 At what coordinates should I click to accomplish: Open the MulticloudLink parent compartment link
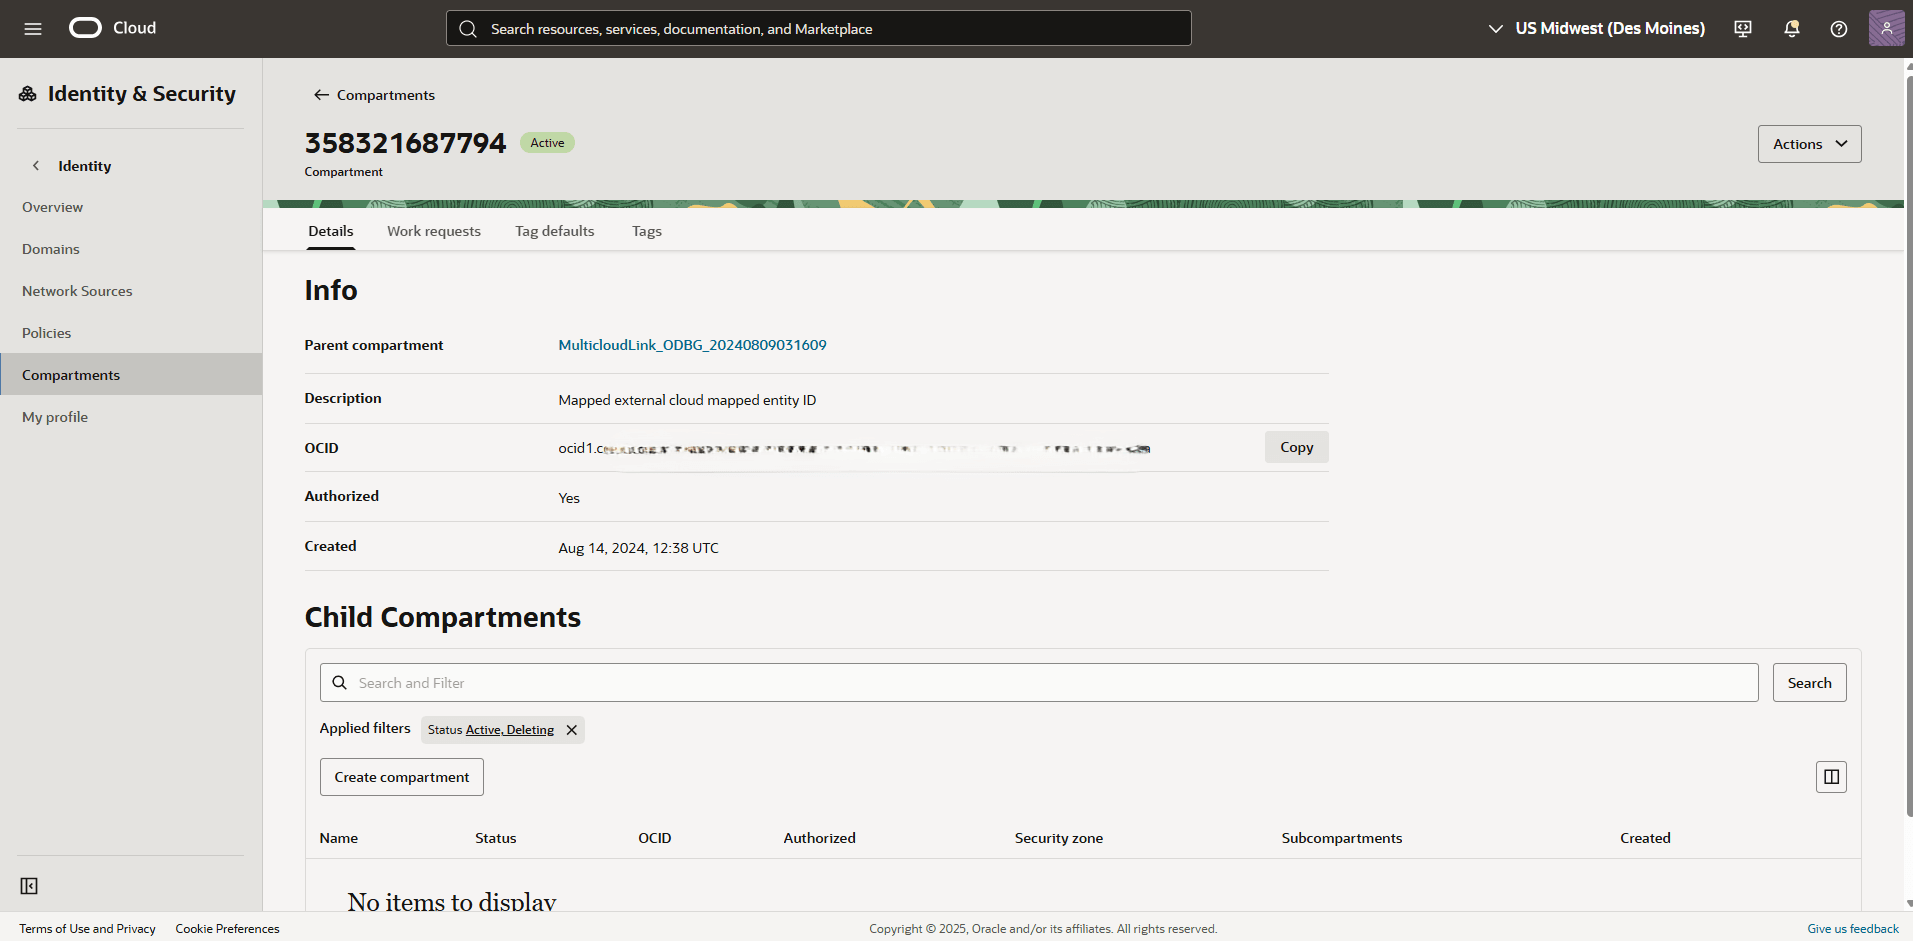(692, 344)
